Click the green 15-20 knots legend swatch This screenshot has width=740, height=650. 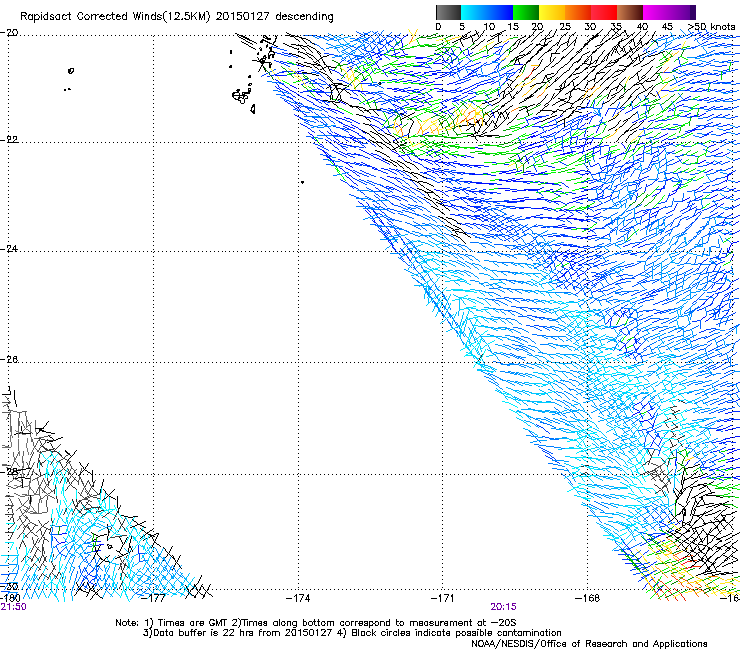526,12
